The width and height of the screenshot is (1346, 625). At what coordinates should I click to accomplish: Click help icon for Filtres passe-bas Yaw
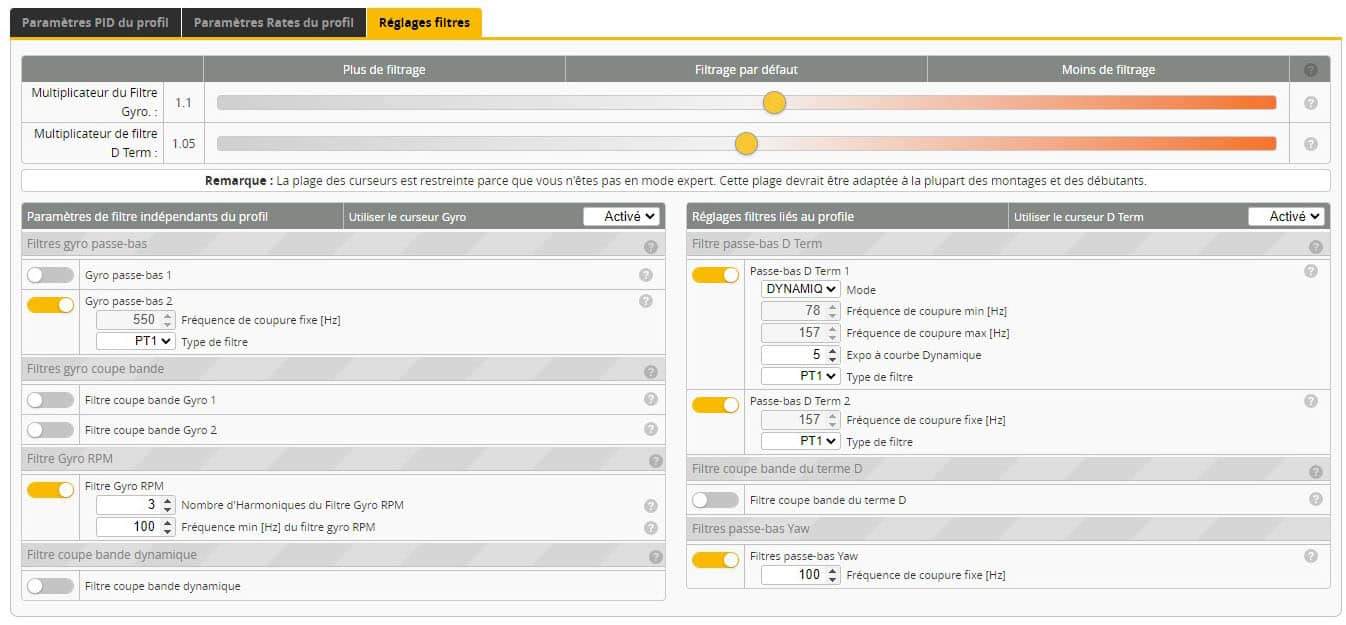(1310, 556)
